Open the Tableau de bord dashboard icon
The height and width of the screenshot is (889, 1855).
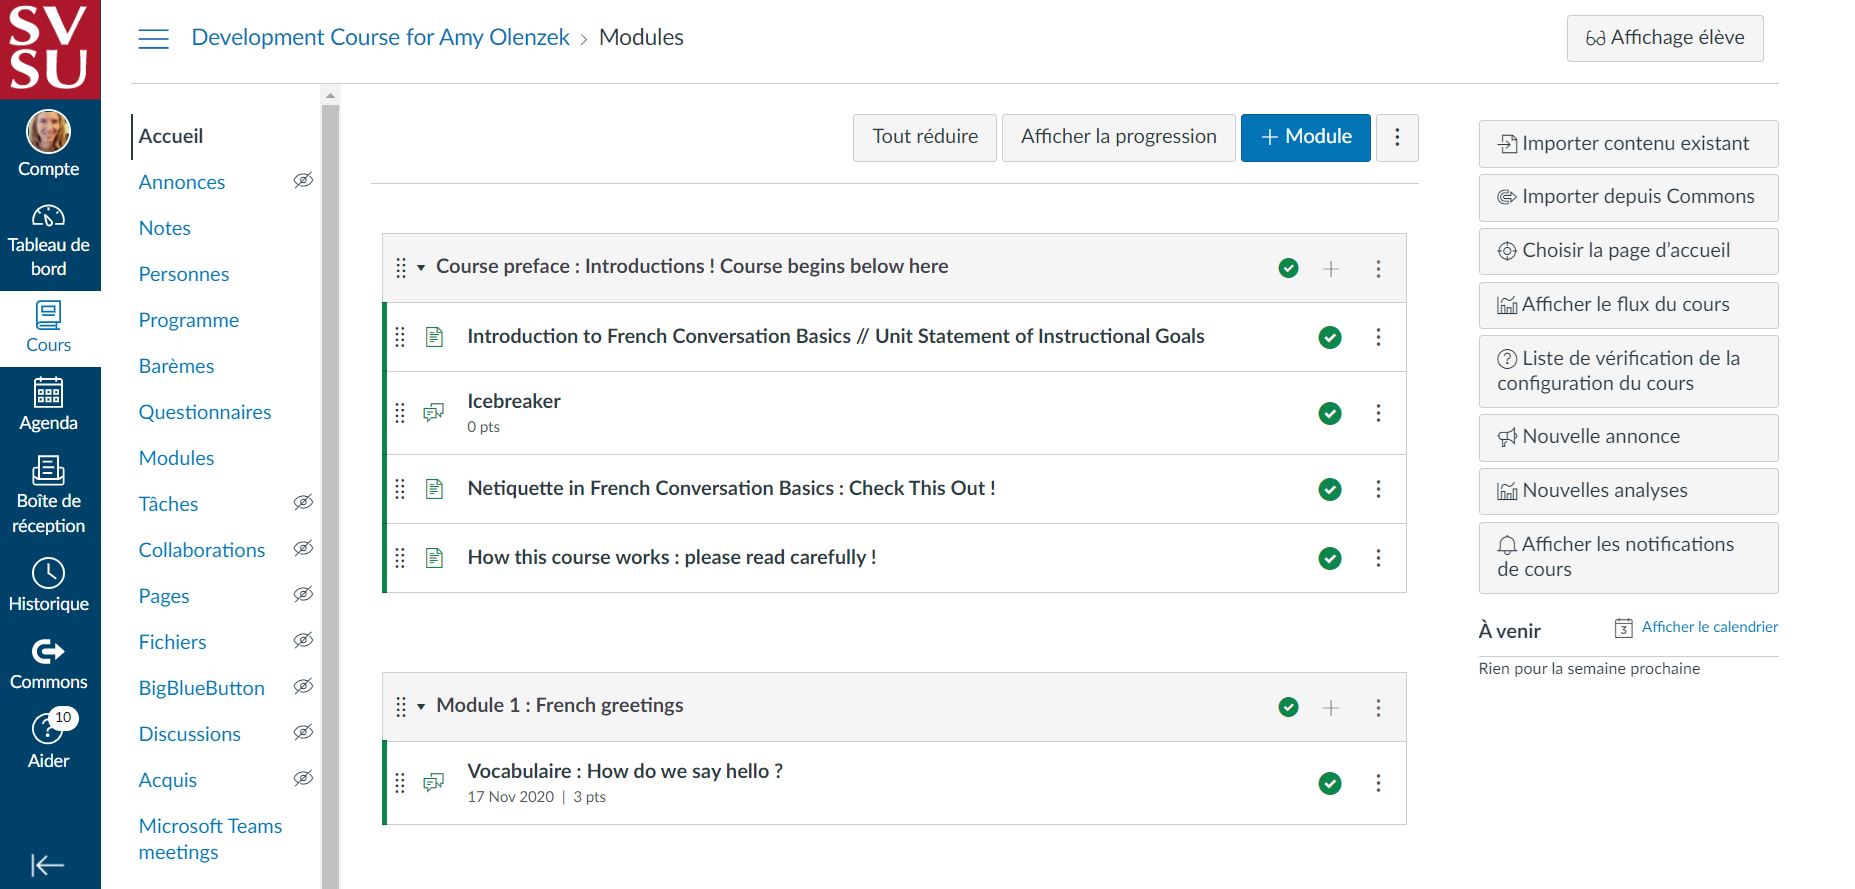48,216
